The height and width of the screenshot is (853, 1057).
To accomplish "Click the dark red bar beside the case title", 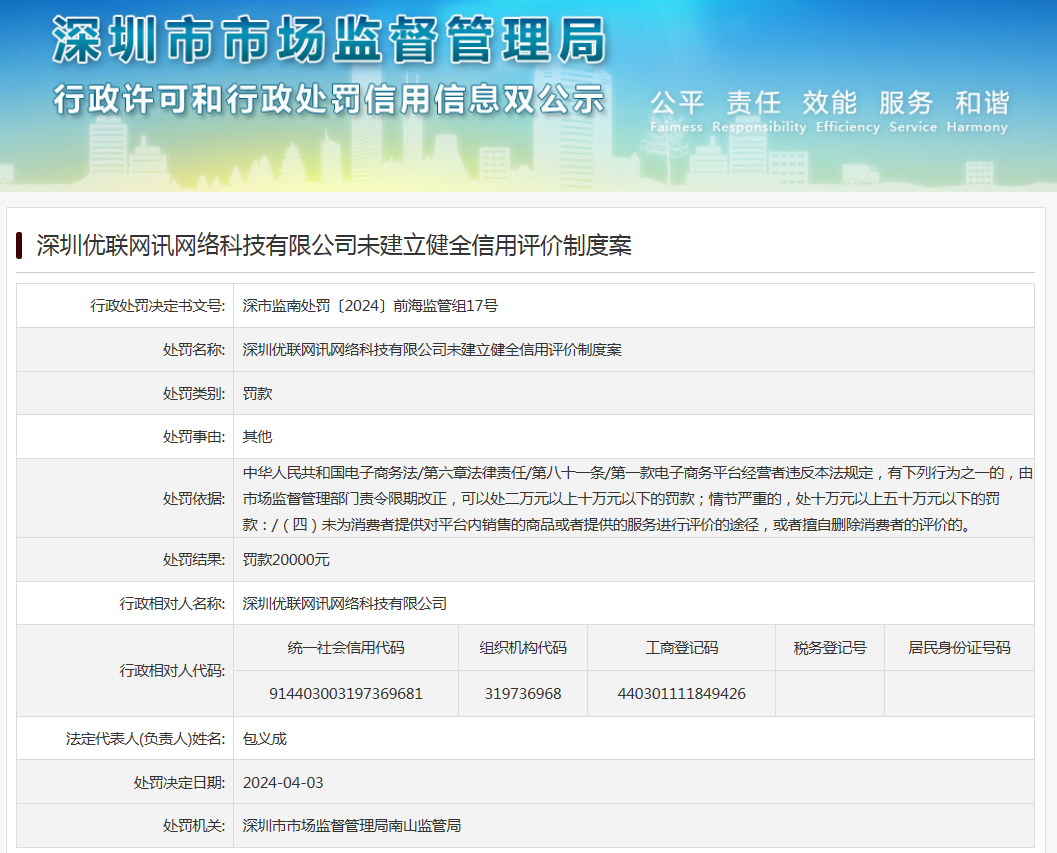I will 19,245.
